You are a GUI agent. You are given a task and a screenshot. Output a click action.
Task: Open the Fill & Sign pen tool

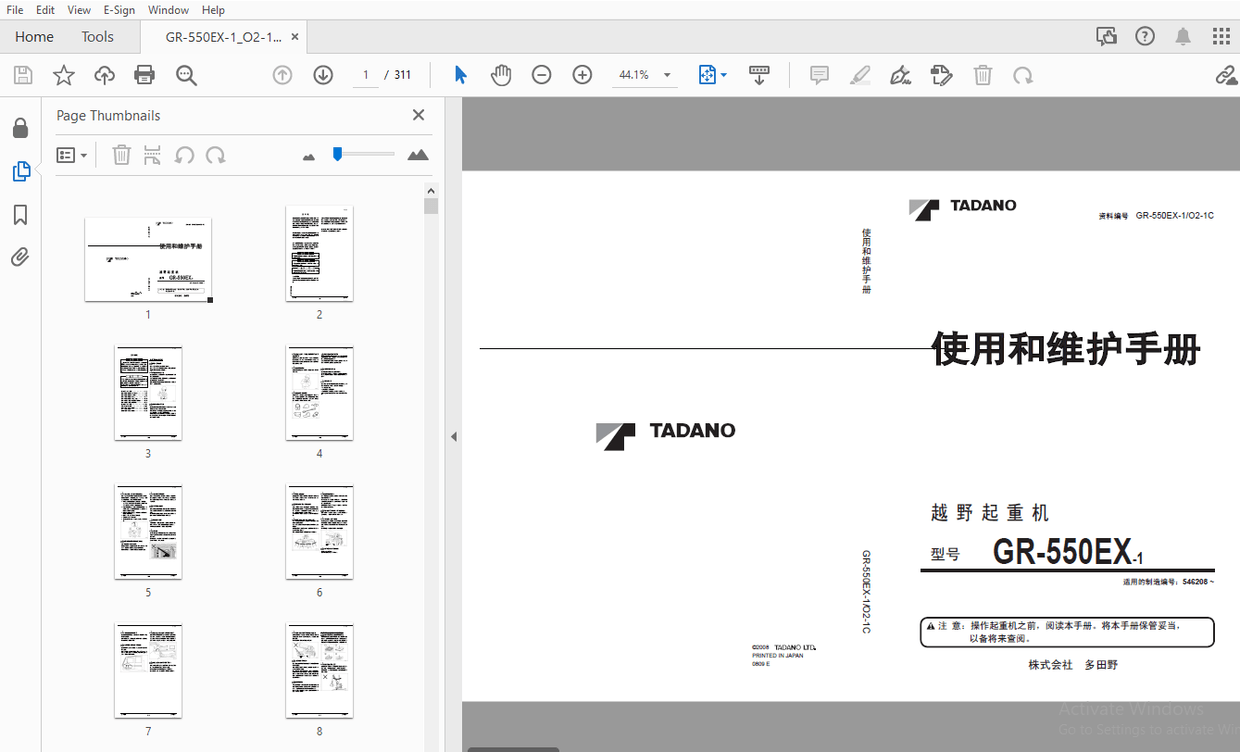(x=900, y=74)
